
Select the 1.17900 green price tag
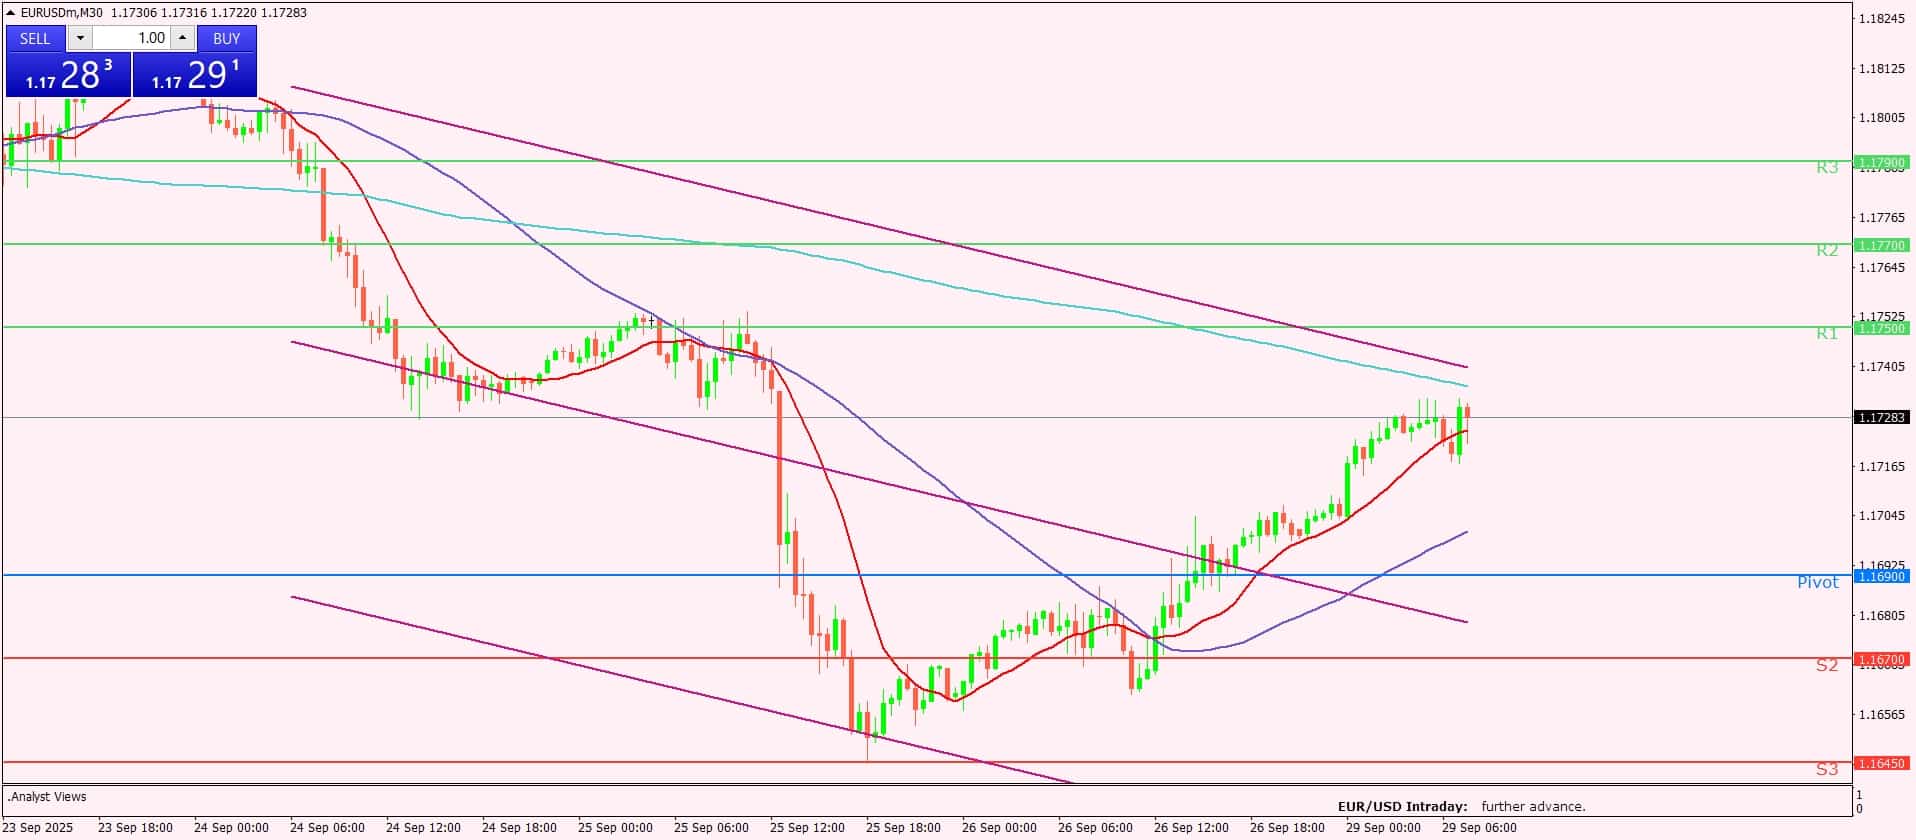click(1881, 162)
